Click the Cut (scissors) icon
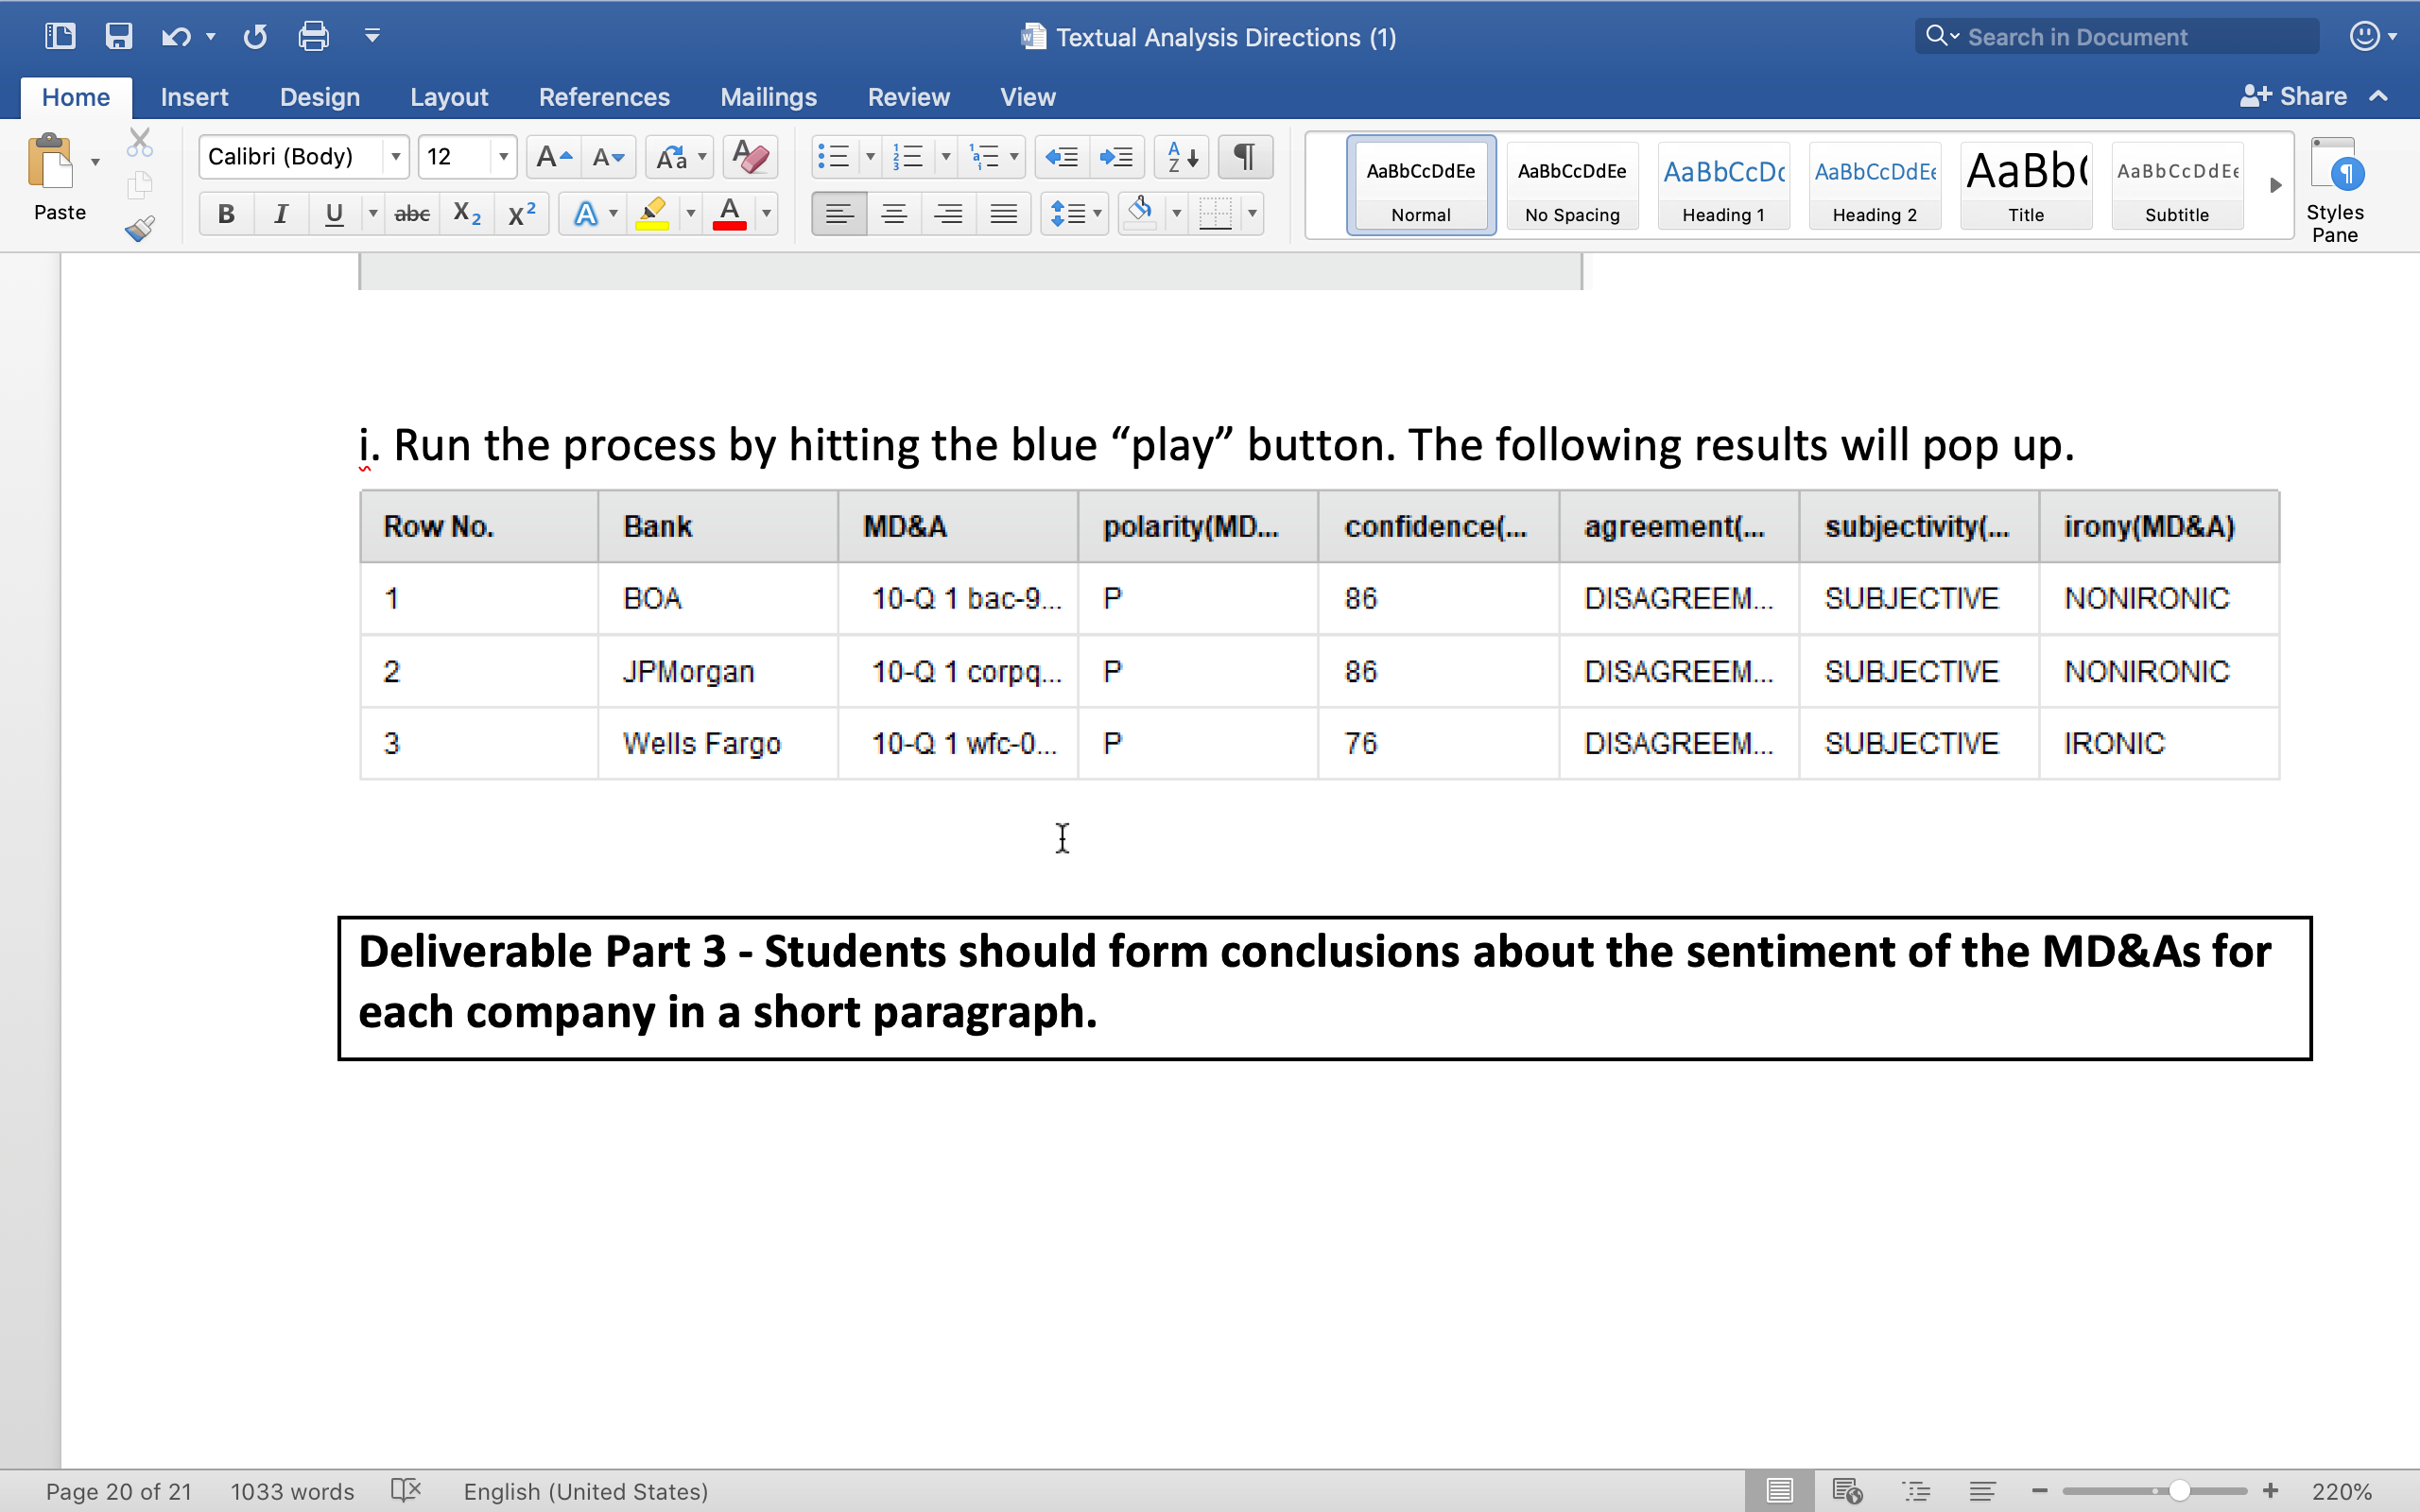This screenshot has height=1512, width=2420. point(139,141)
